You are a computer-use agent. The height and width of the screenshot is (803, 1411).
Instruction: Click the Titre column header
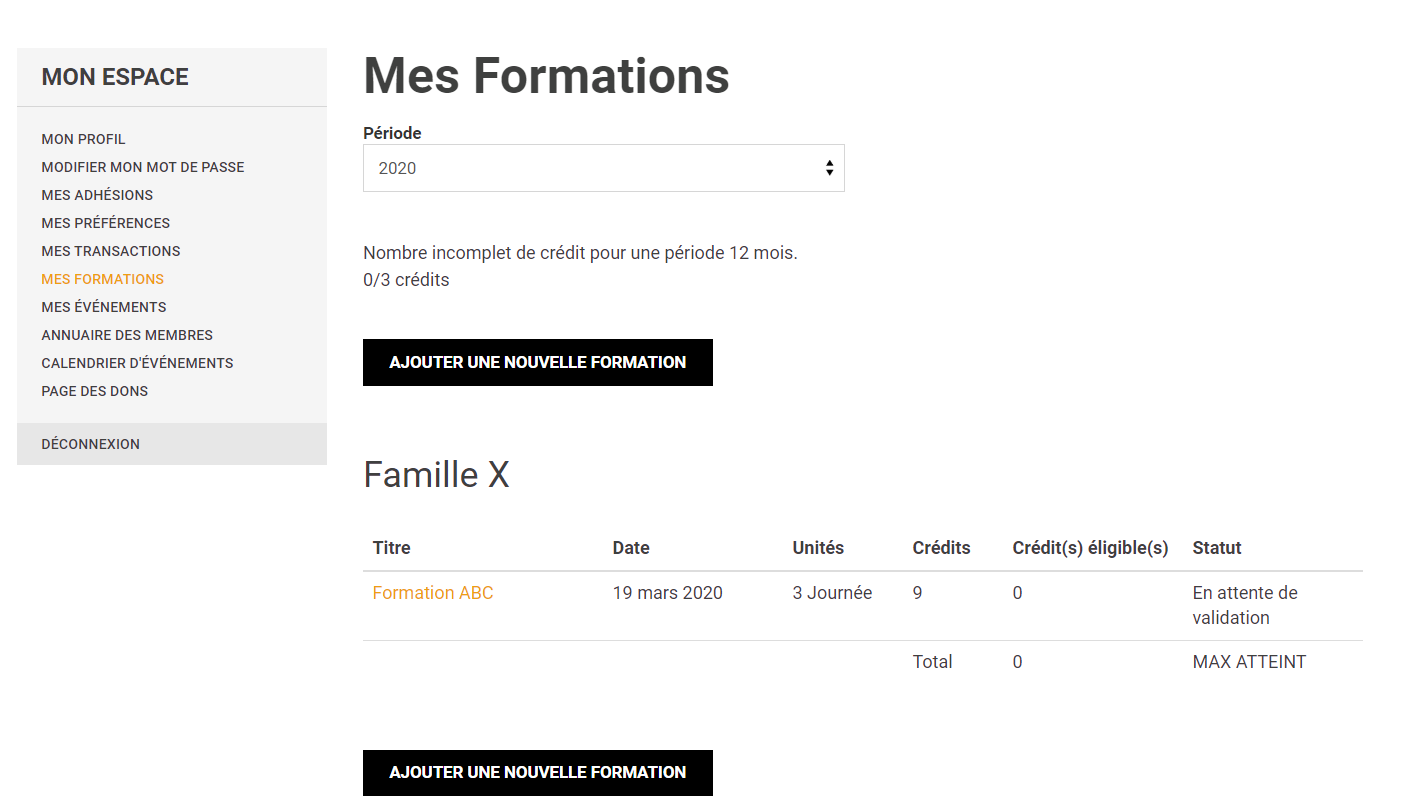coord(392,548)
